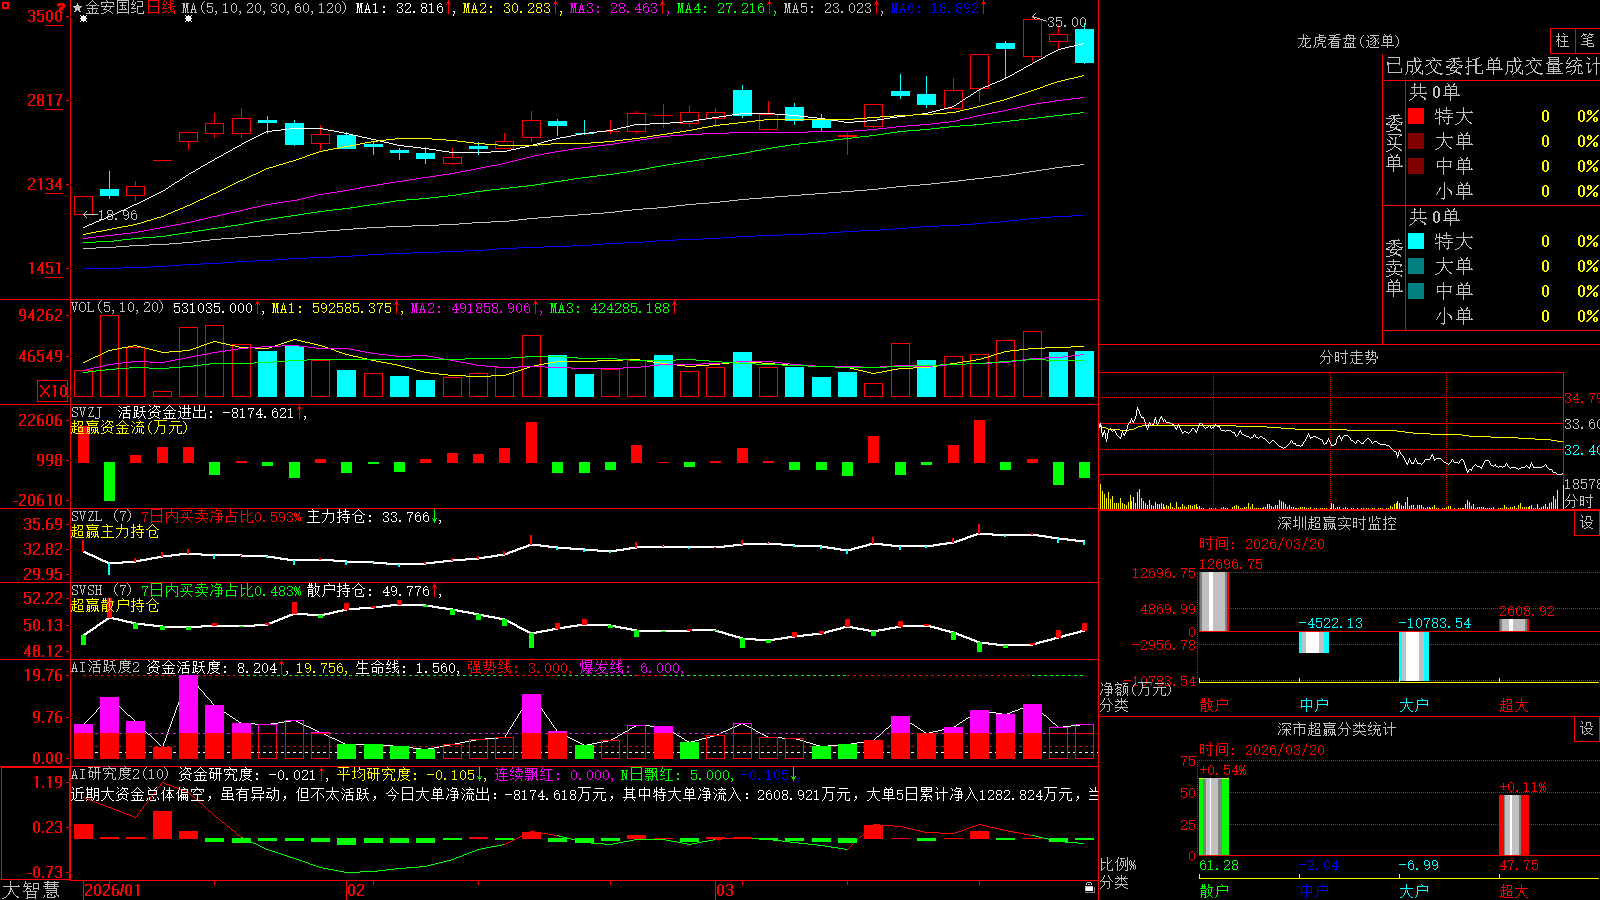1600x900 pixels.
Task: Click the 已成交委托单成交量统计 header
Action: pos(1492,66)
